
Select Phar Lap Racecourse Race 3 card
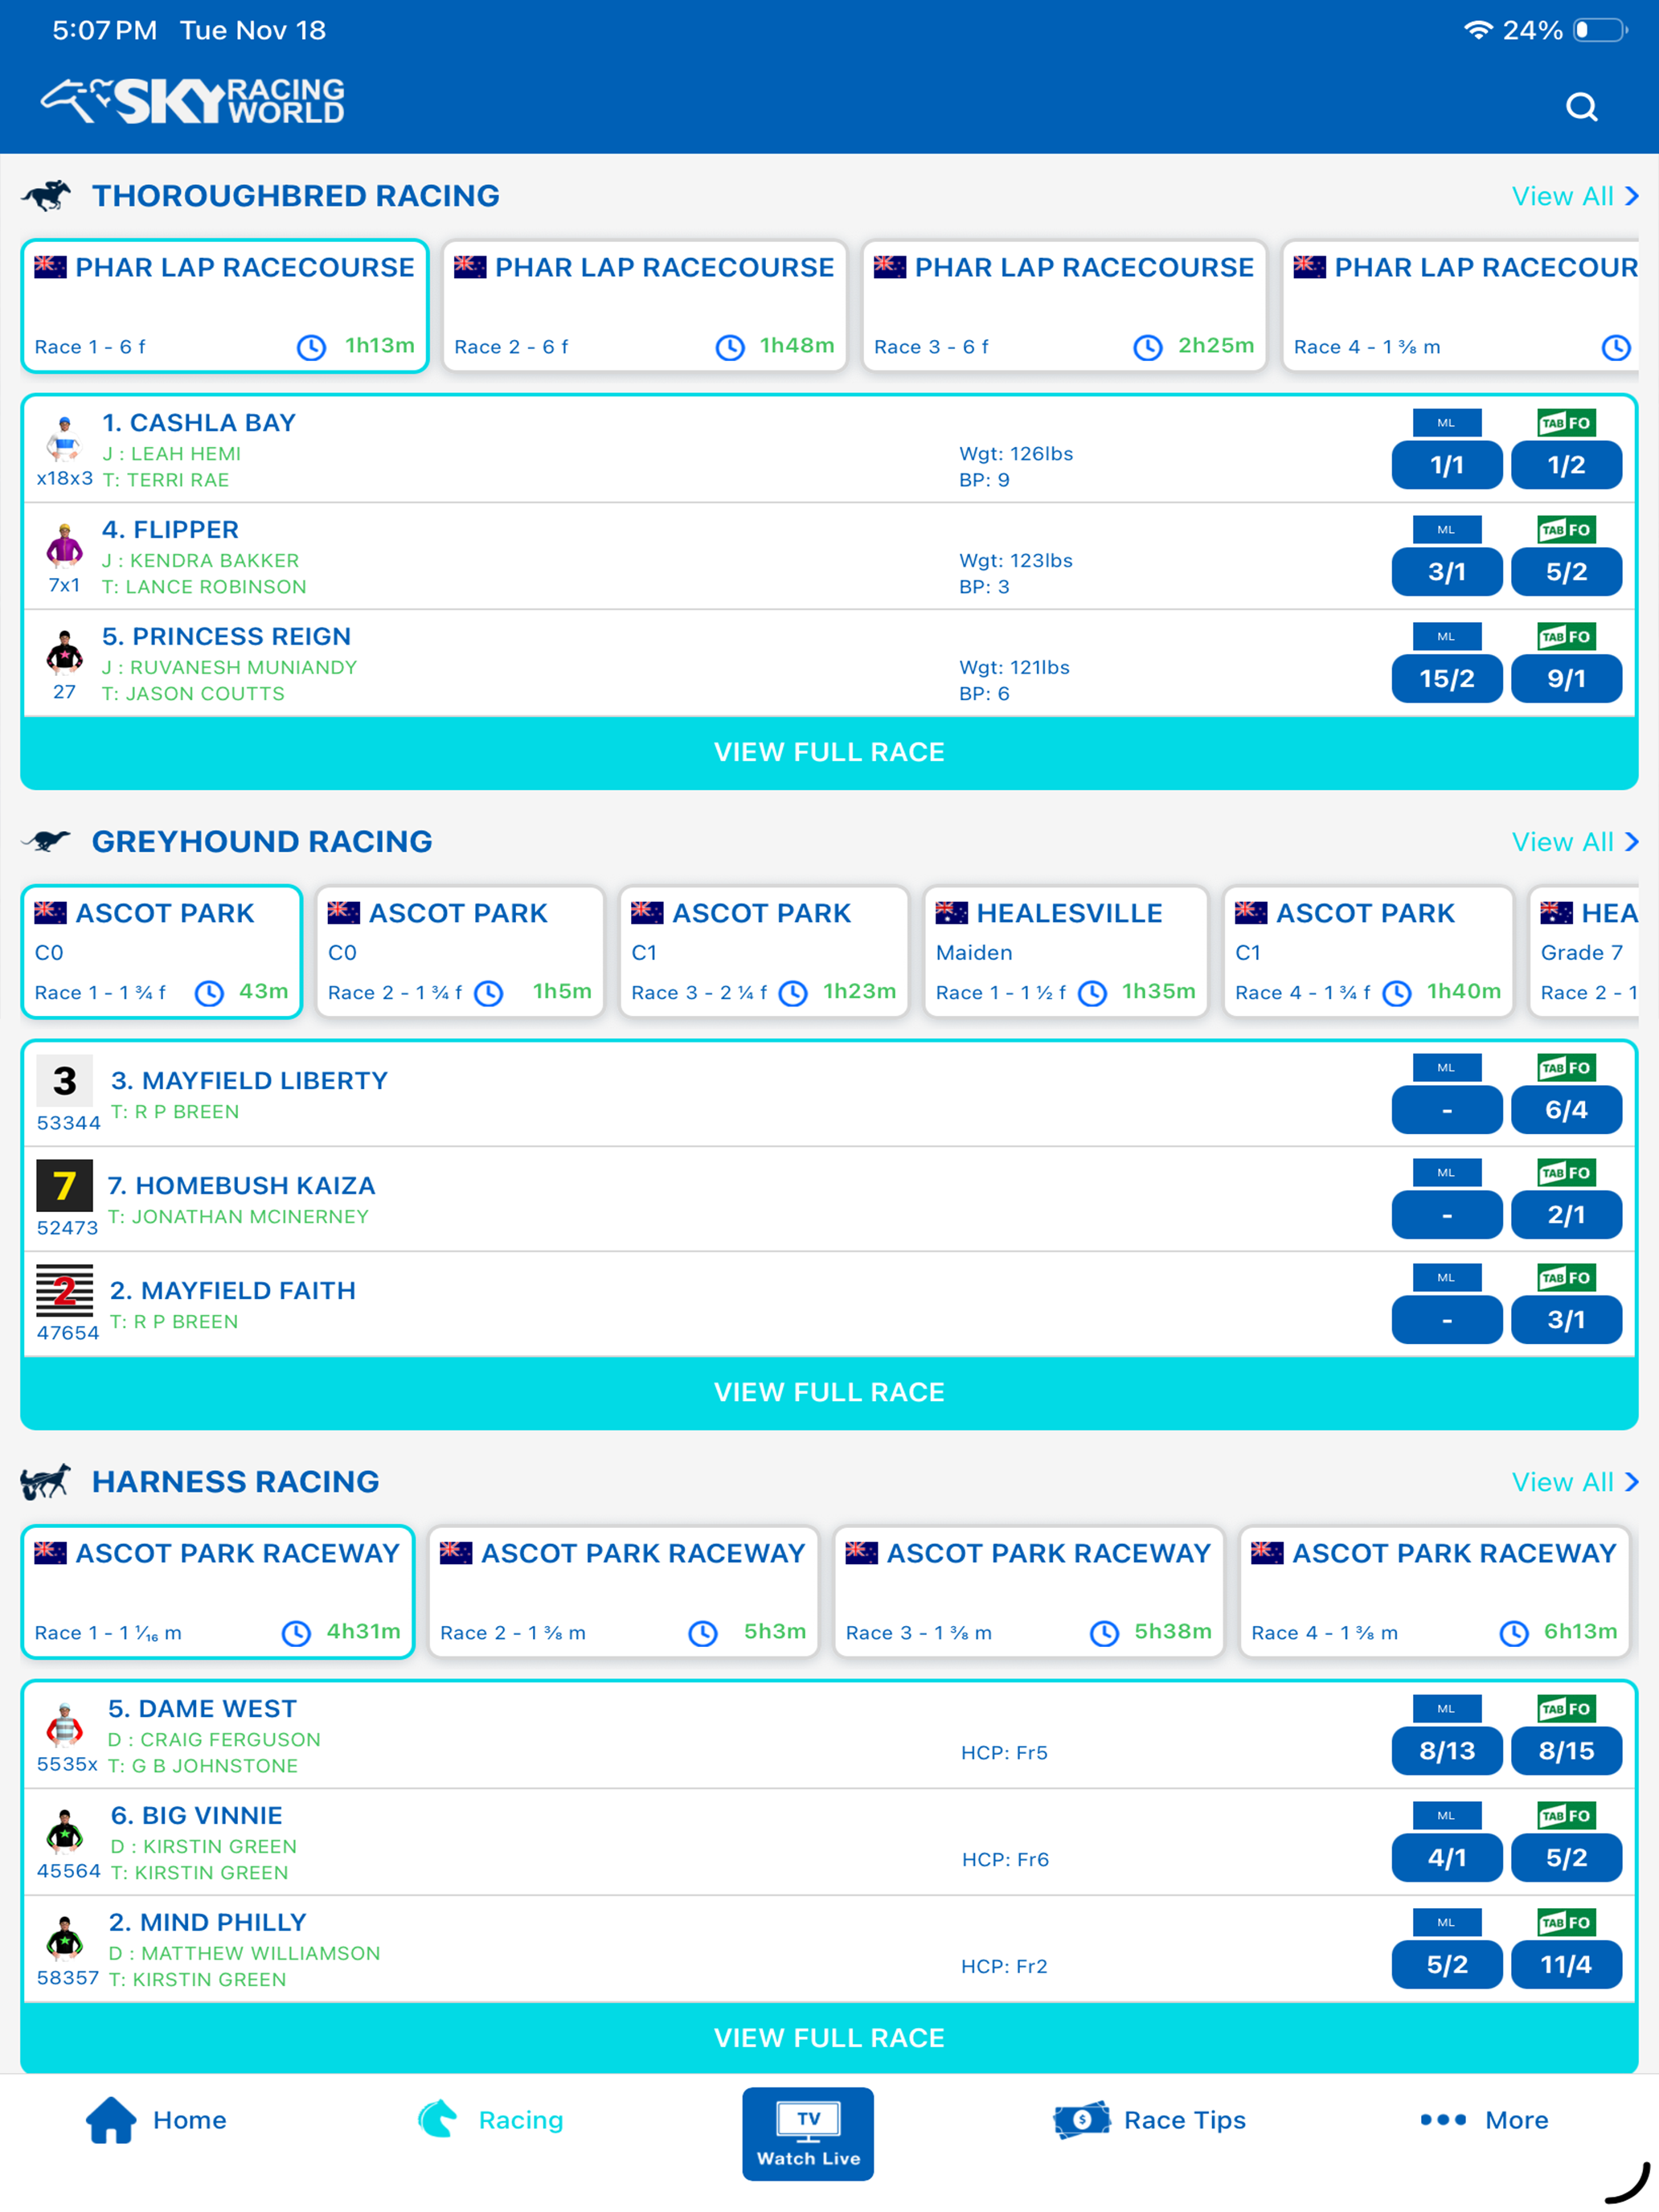[1064, 306]
